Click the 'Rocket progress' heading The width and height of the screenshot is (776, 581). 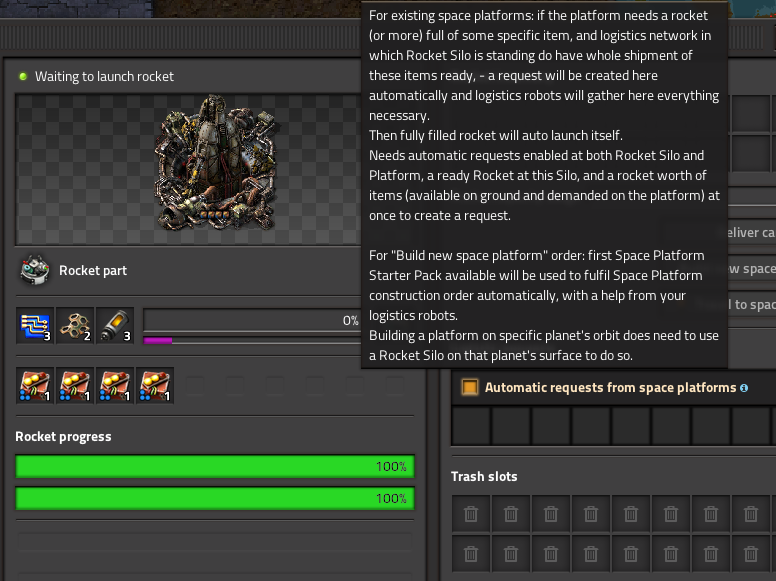click(x=63, y=436)
